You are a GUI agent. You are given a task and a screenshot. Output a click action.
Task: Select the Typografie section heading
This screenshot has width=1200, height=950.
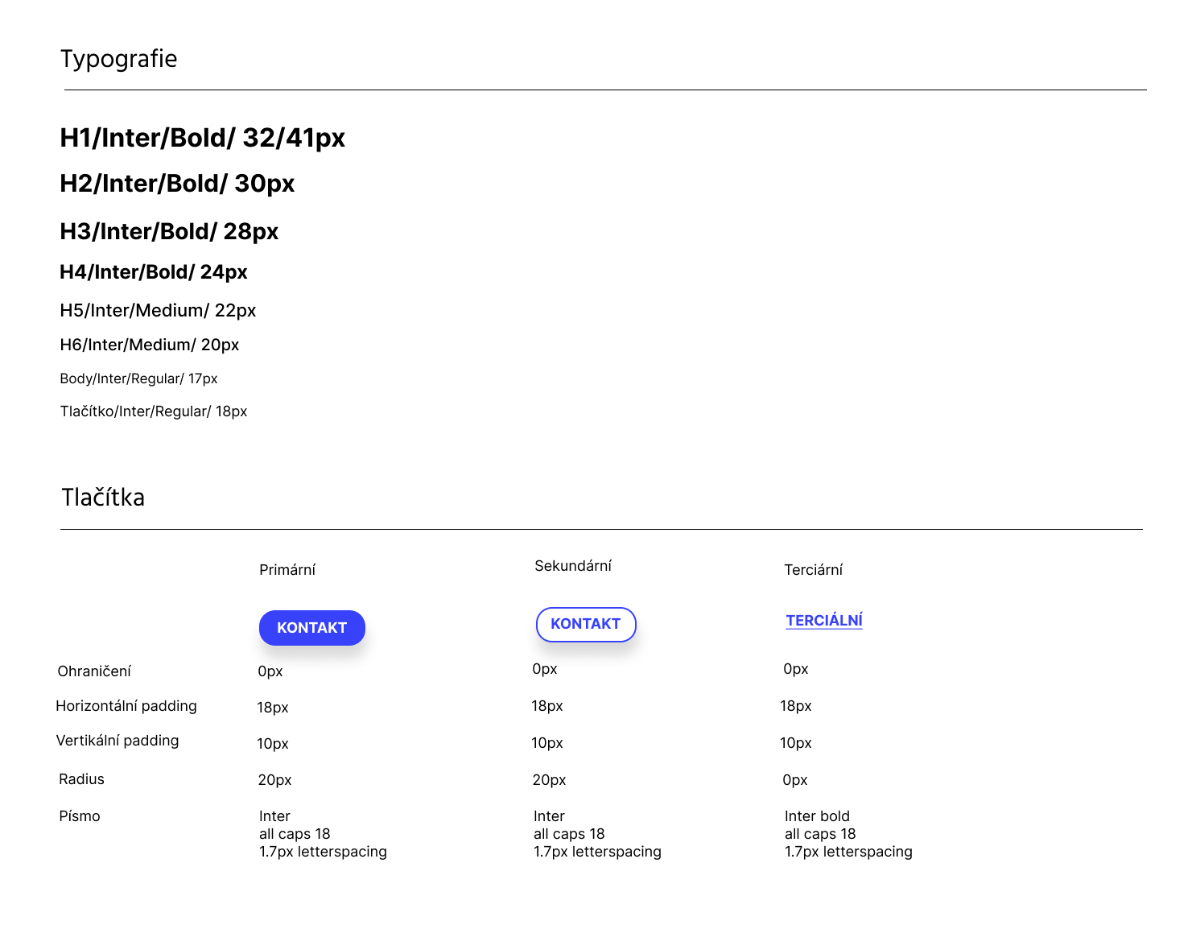click(x=119, y=59)
